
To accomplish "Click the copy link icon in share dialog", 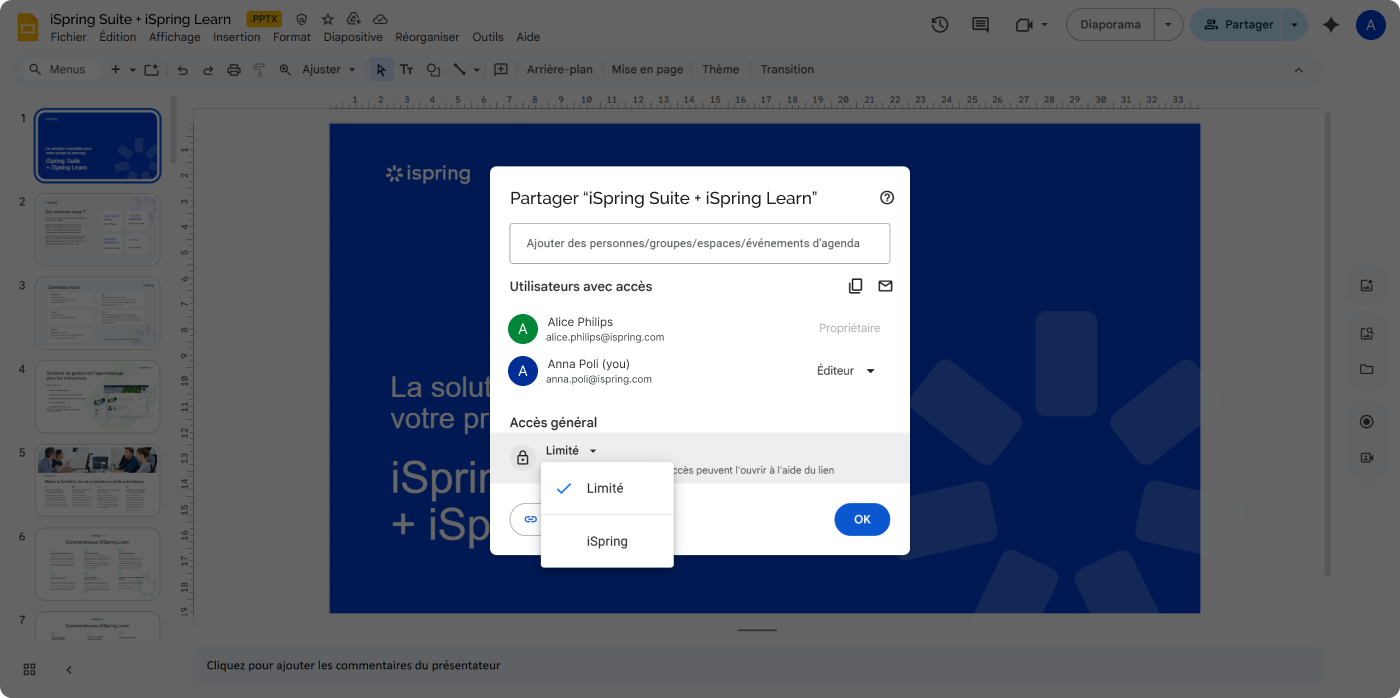I will (x=855, y=286).
